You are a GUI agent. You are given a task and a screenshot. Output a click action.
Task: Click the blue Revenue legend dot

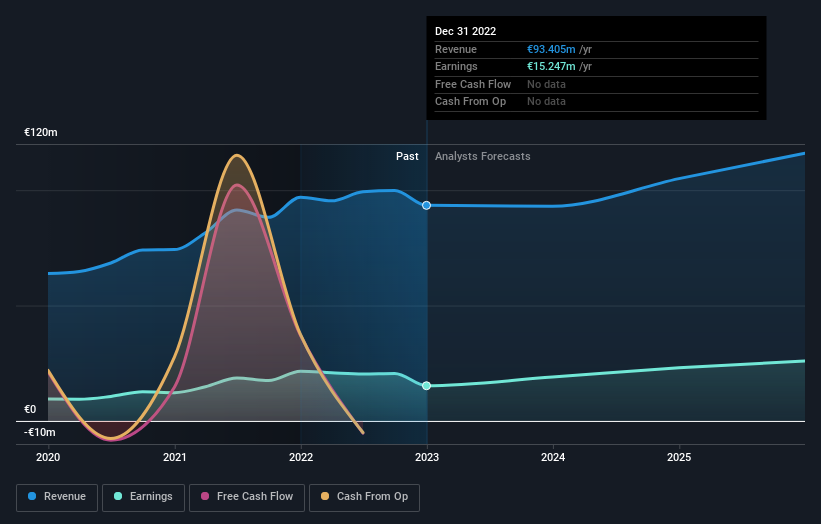click(32, 496)
